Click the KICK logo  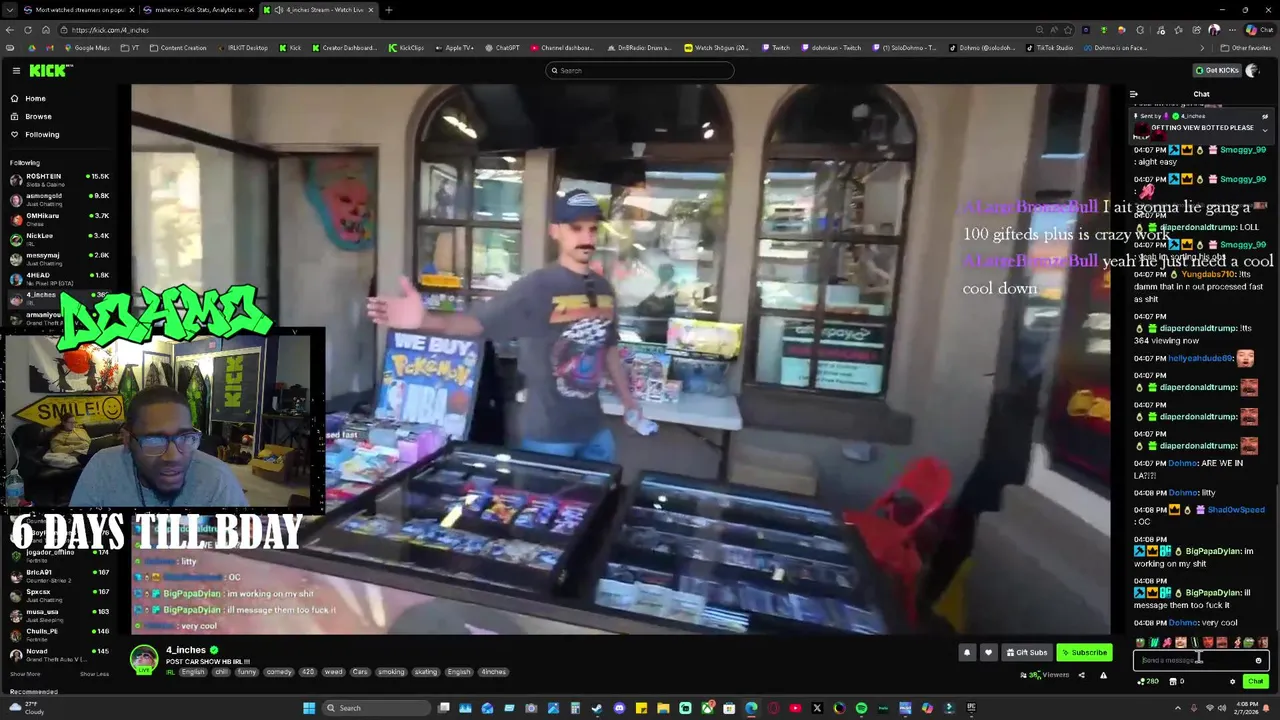(x=50, y=70)
